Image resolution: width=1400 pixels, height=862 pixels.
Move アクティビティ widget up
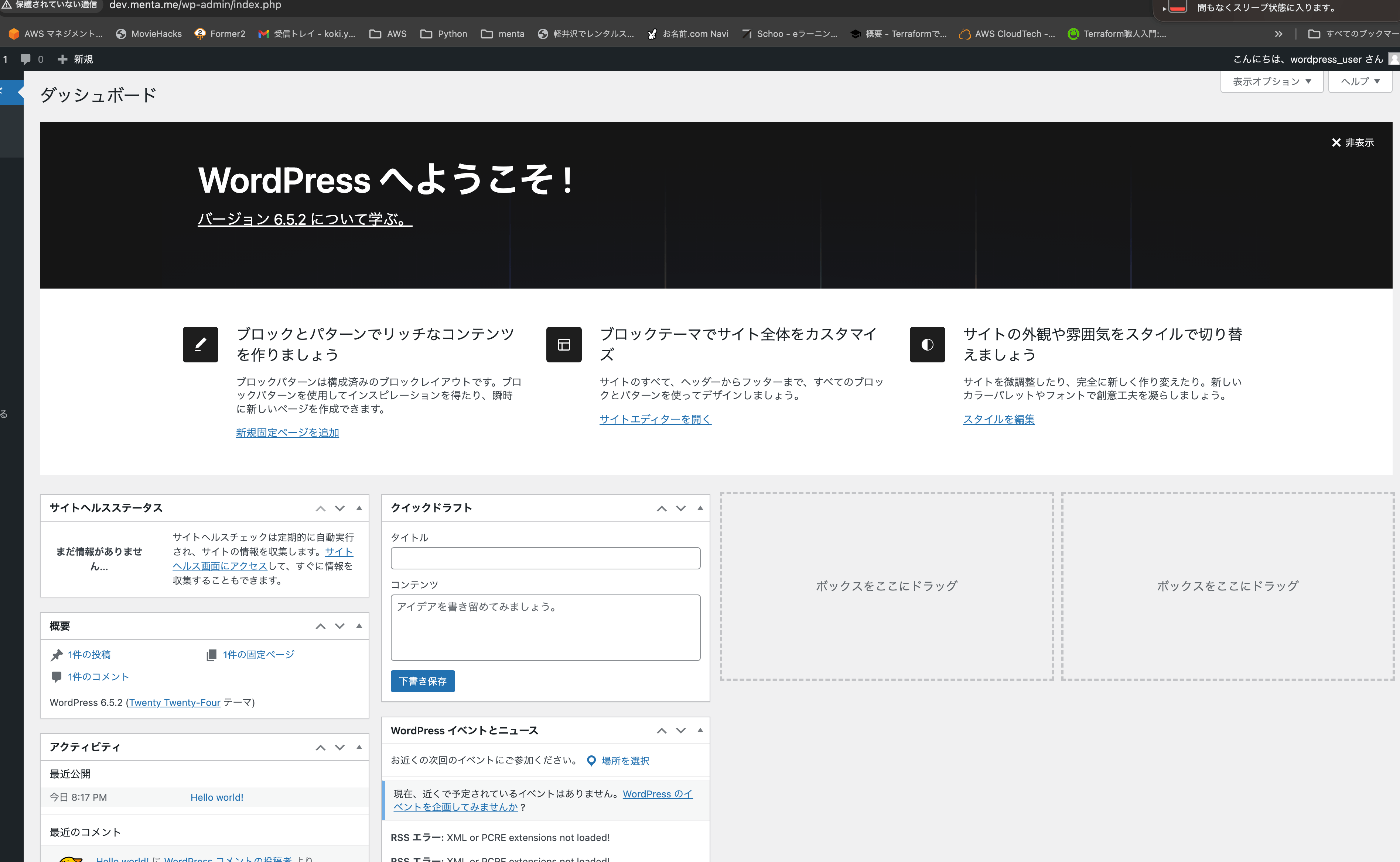320,747
